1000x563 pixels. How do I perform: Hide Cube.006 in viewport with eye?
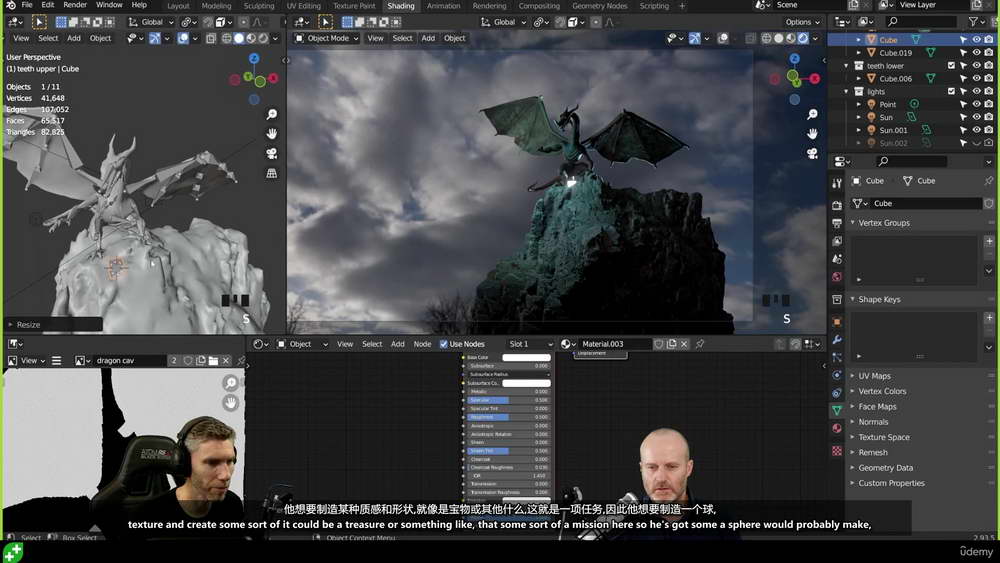pos(976,78)
